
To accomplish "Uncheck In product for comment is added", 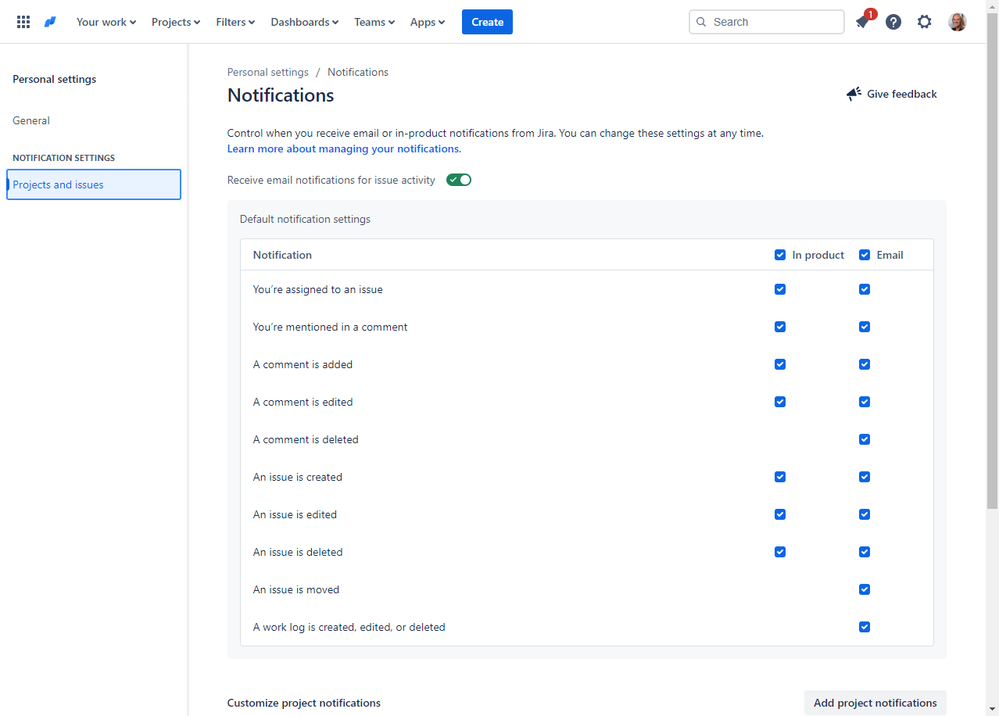I will 780,364.
